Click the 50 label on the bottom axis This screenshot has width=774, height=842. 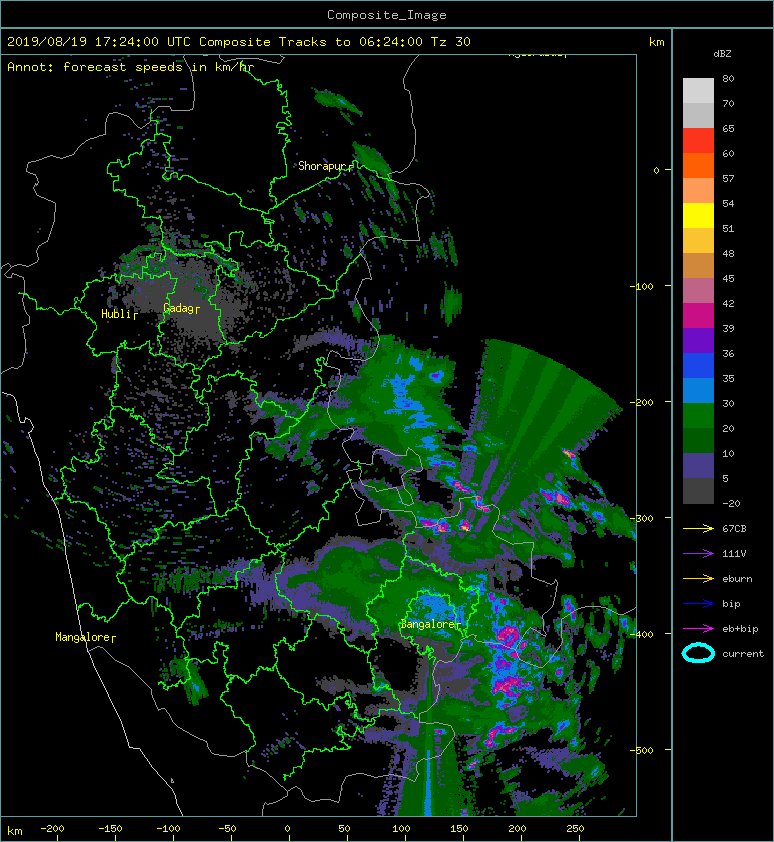click(x=344, y=829)
